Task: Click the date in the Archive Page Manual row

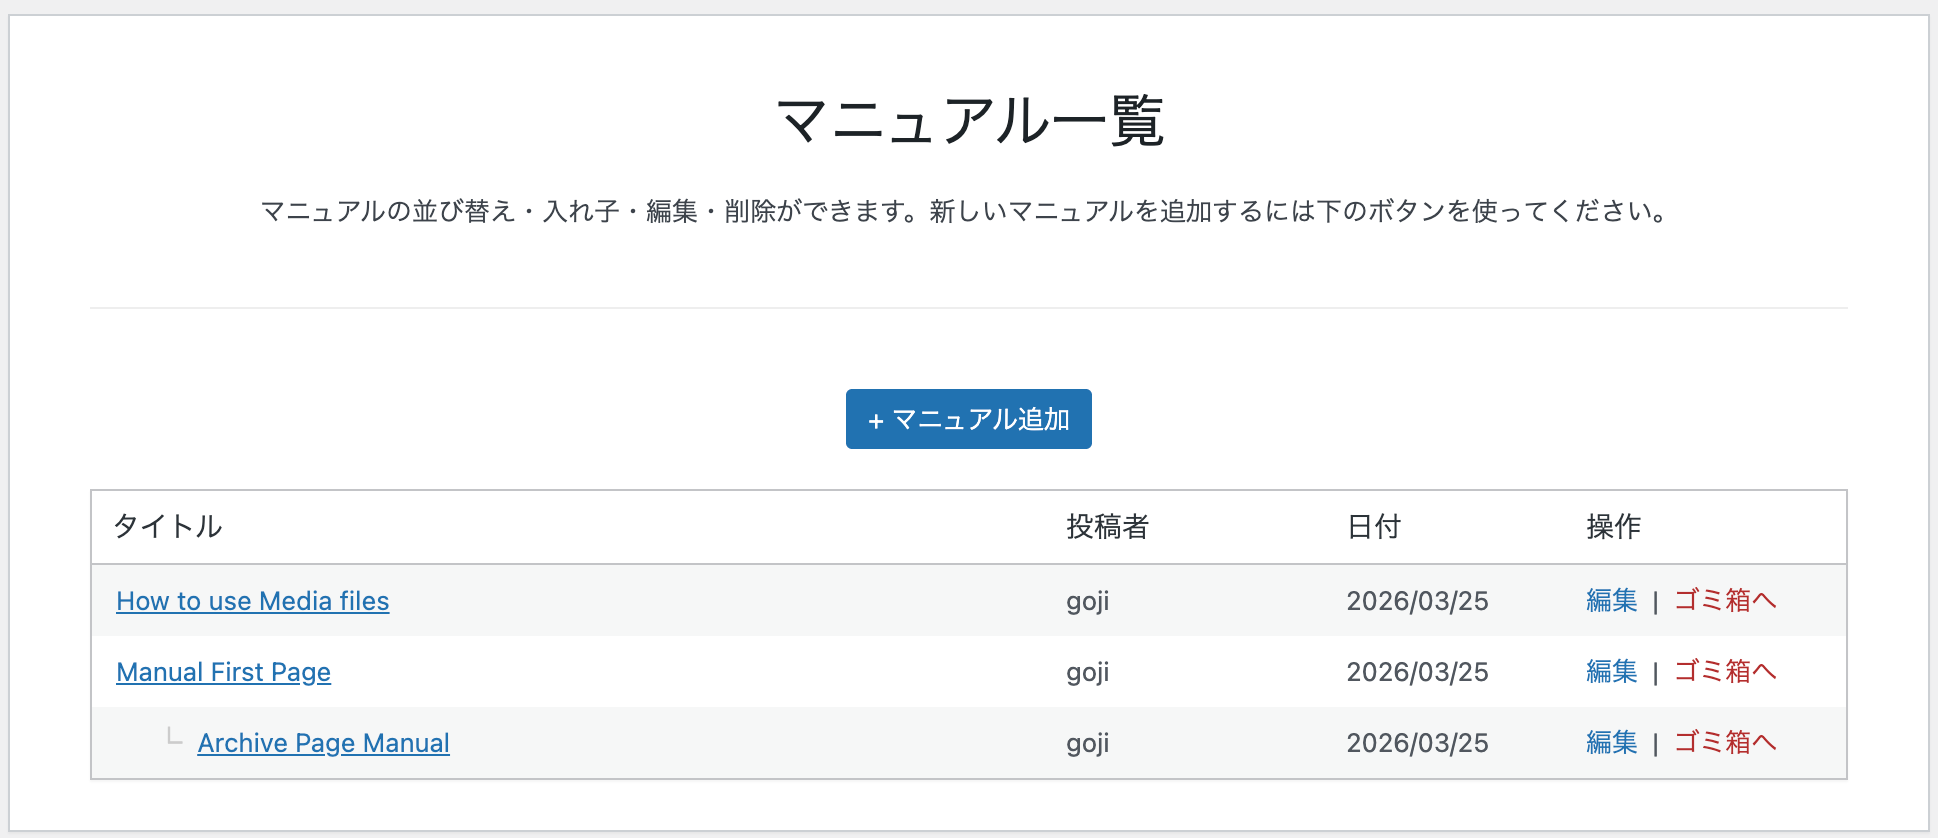Action: pyautogui.click(x=1417, y=743)
